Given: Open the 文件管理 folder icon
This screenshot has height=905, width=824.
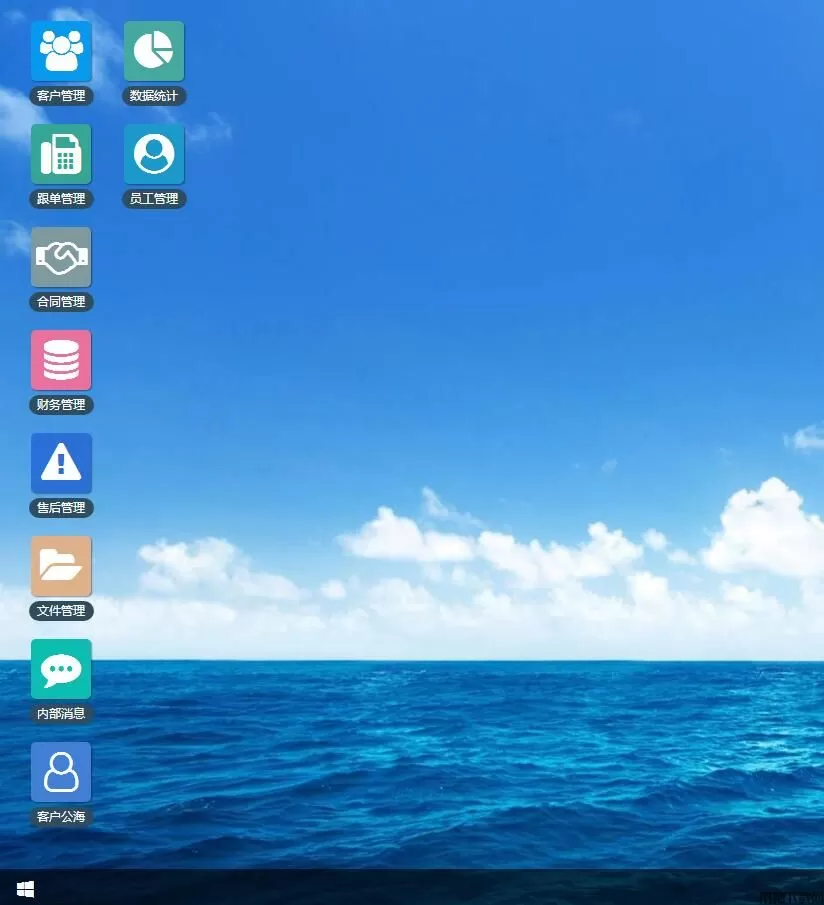Looking at the screenshot, I should [x=61, y=566].
